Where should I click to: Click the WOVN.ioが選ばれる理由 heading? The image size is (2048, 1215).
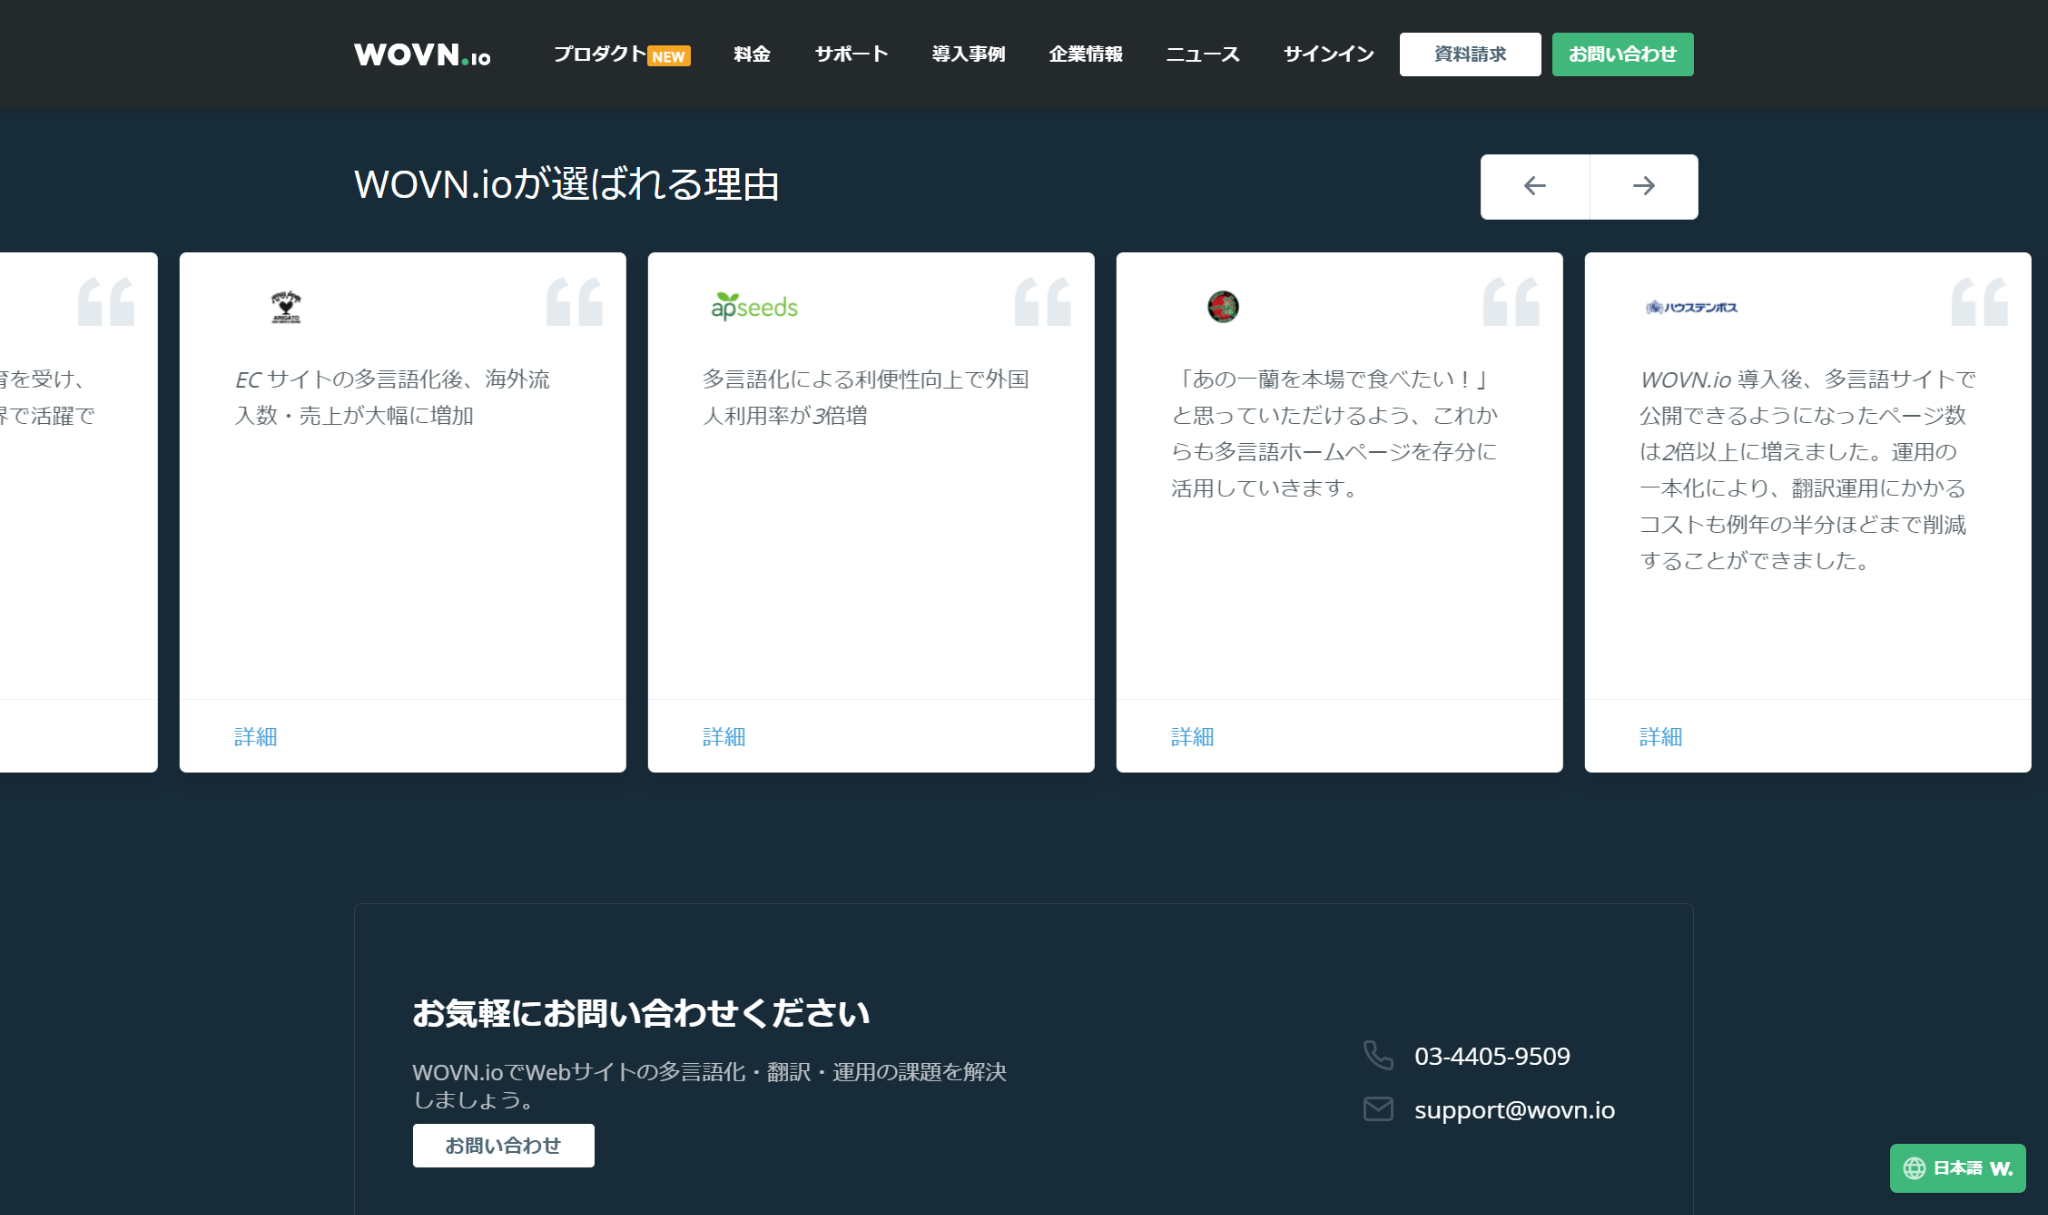point(567,185)
